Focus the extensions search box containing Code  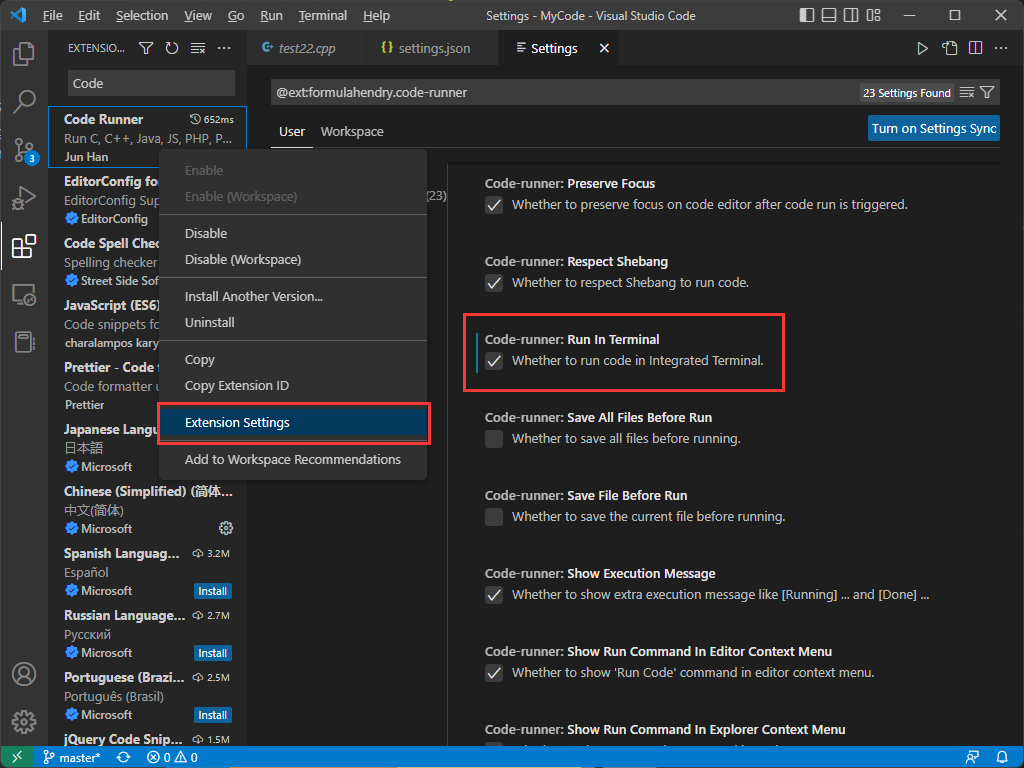[x=151, y=84]
